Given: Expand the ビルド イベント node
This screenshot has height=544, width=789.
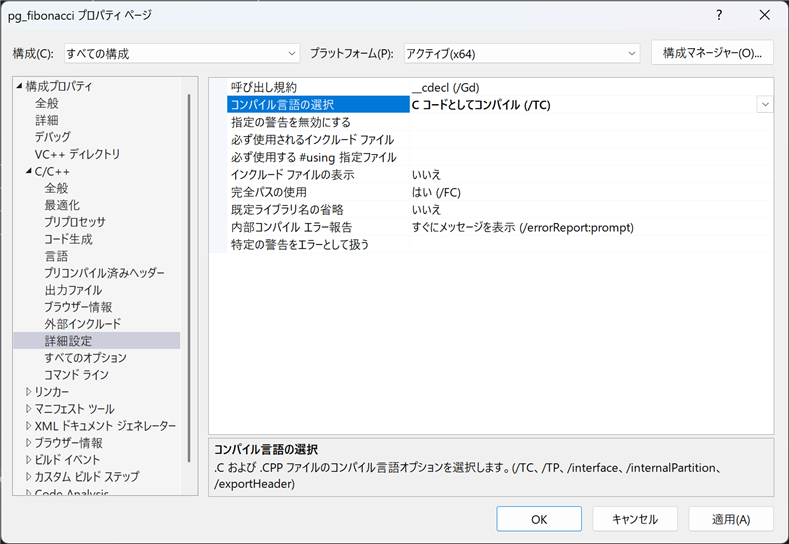Looking at the screenshot, I should click(x=29, y=459).
